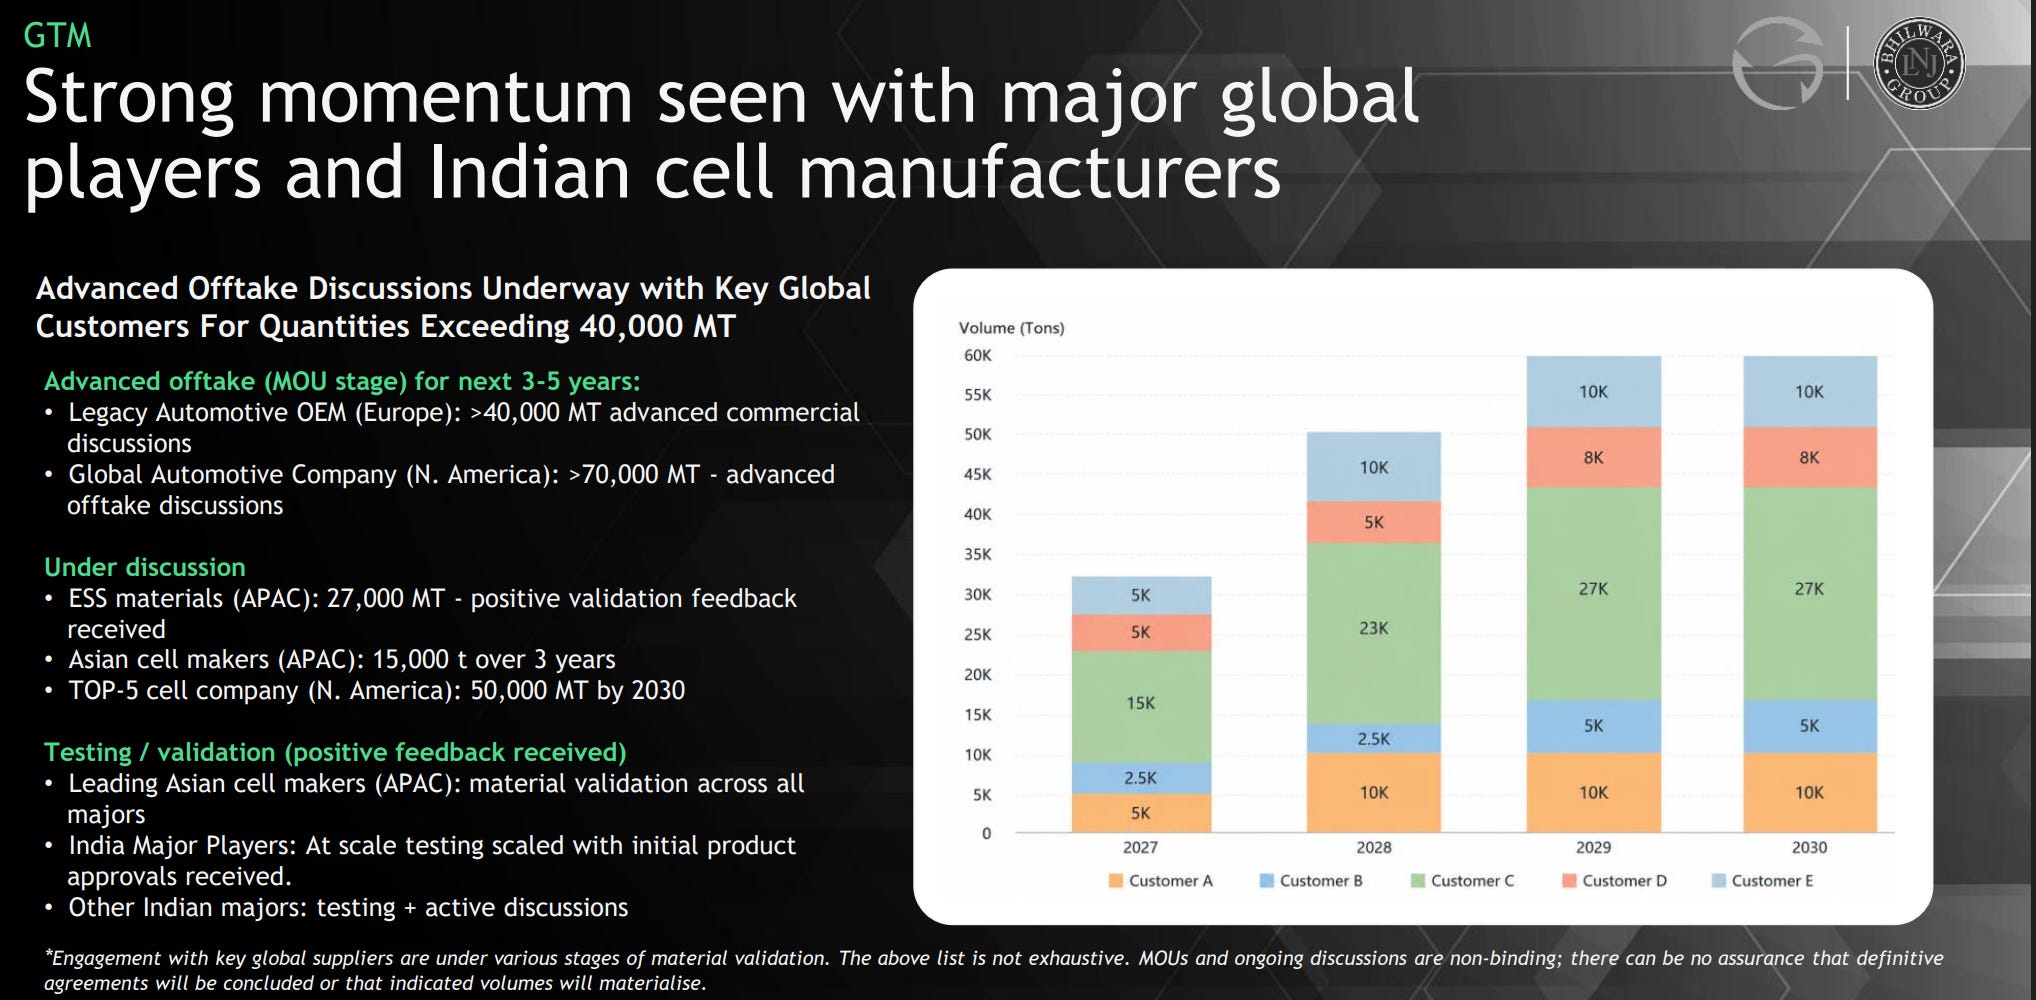Click the "Legacy Automotive OEM (Europe)" bullet
The height and width of the screenshot is (1000, 2036).
pyautogui.click(x=452, y=428)
